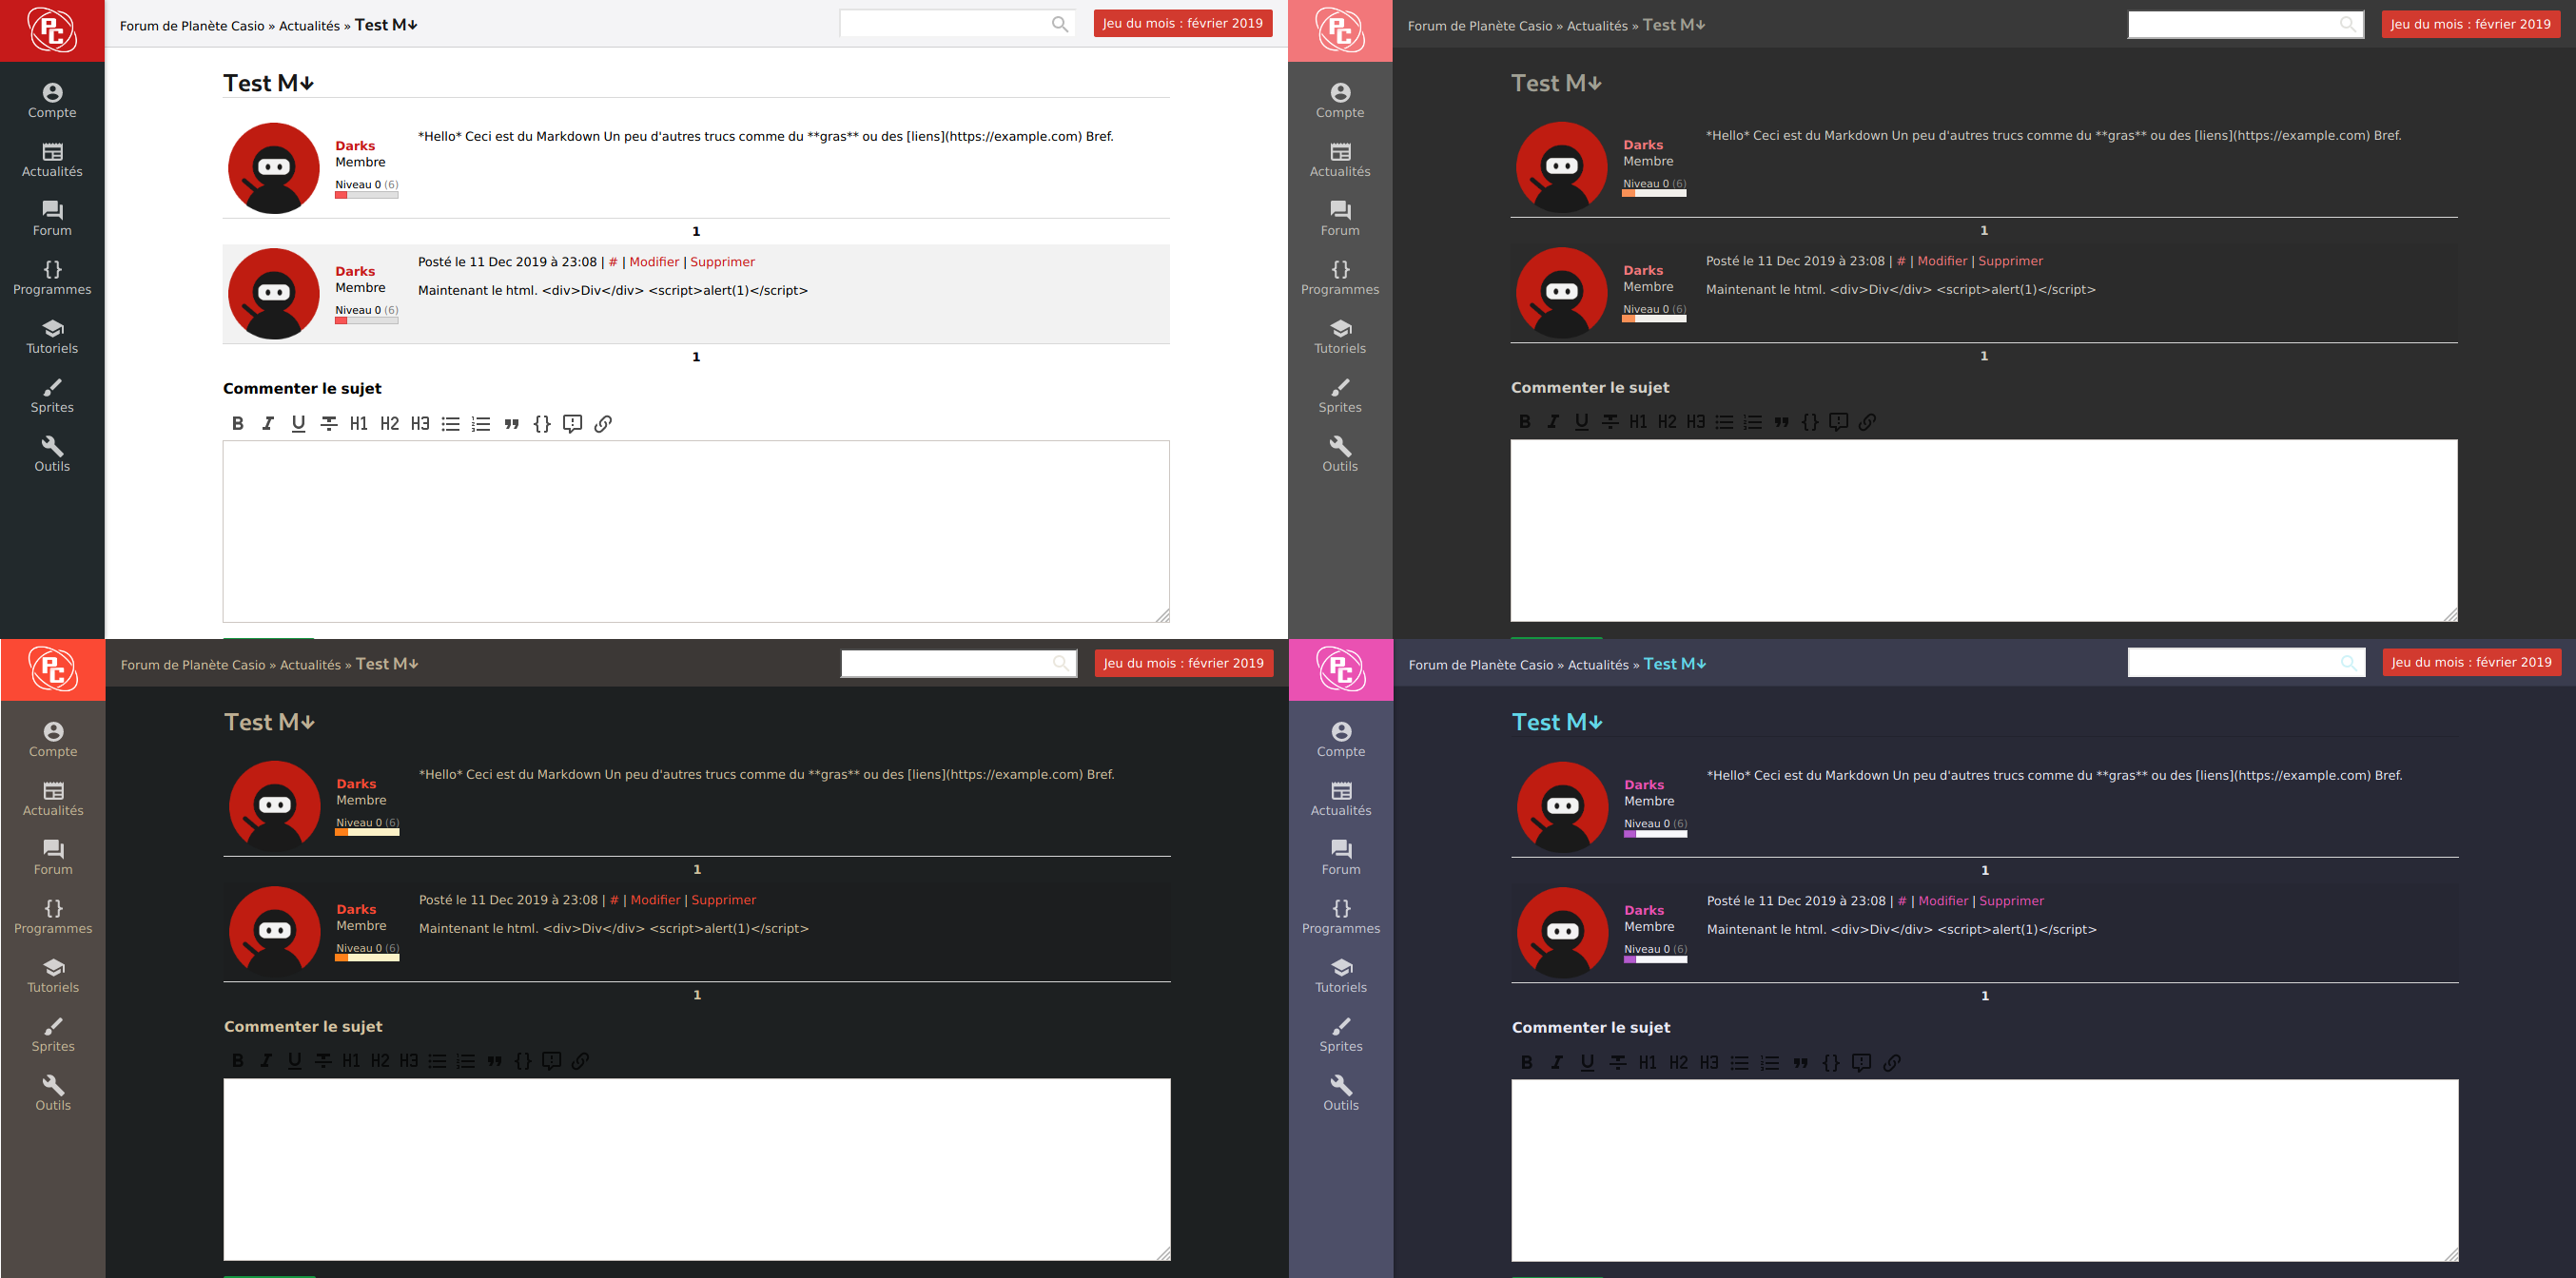2576x1278 pixels.
Task: Click Forum de Planète Casio breadcrumb in light theme
Action: [x=192, y=26]
